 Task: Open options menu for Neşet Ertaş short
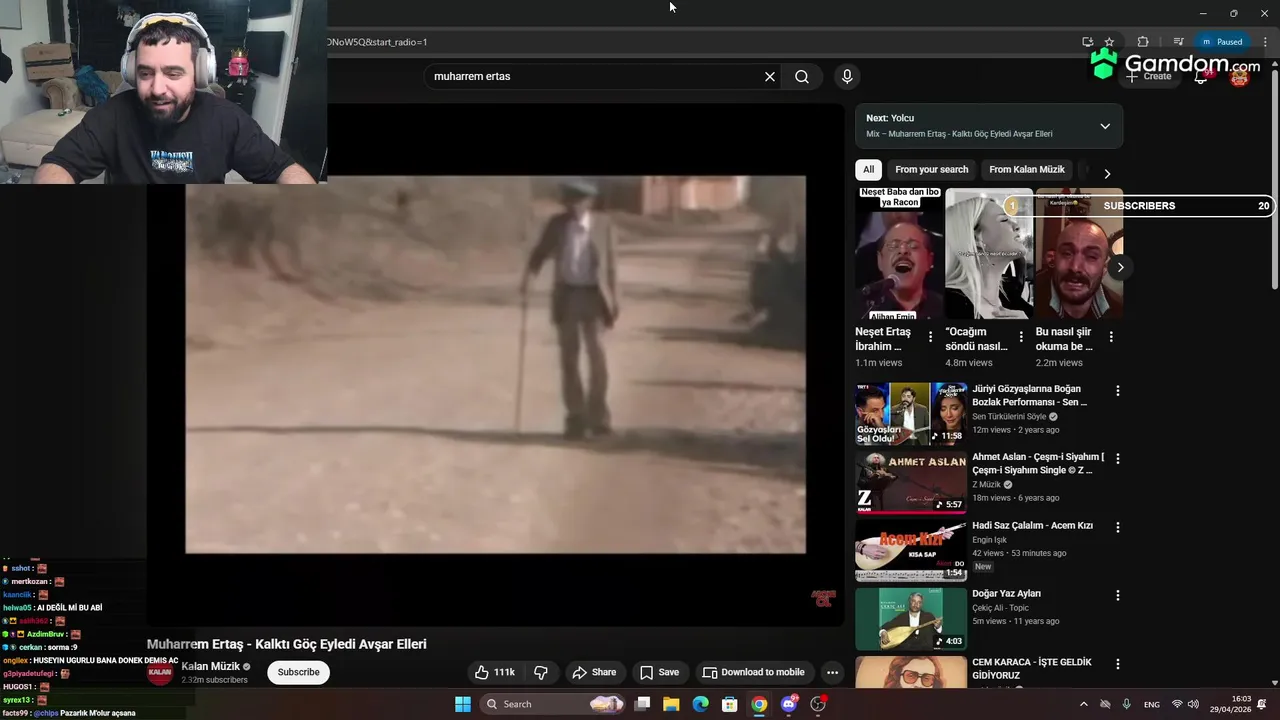(x=931, y=337)
